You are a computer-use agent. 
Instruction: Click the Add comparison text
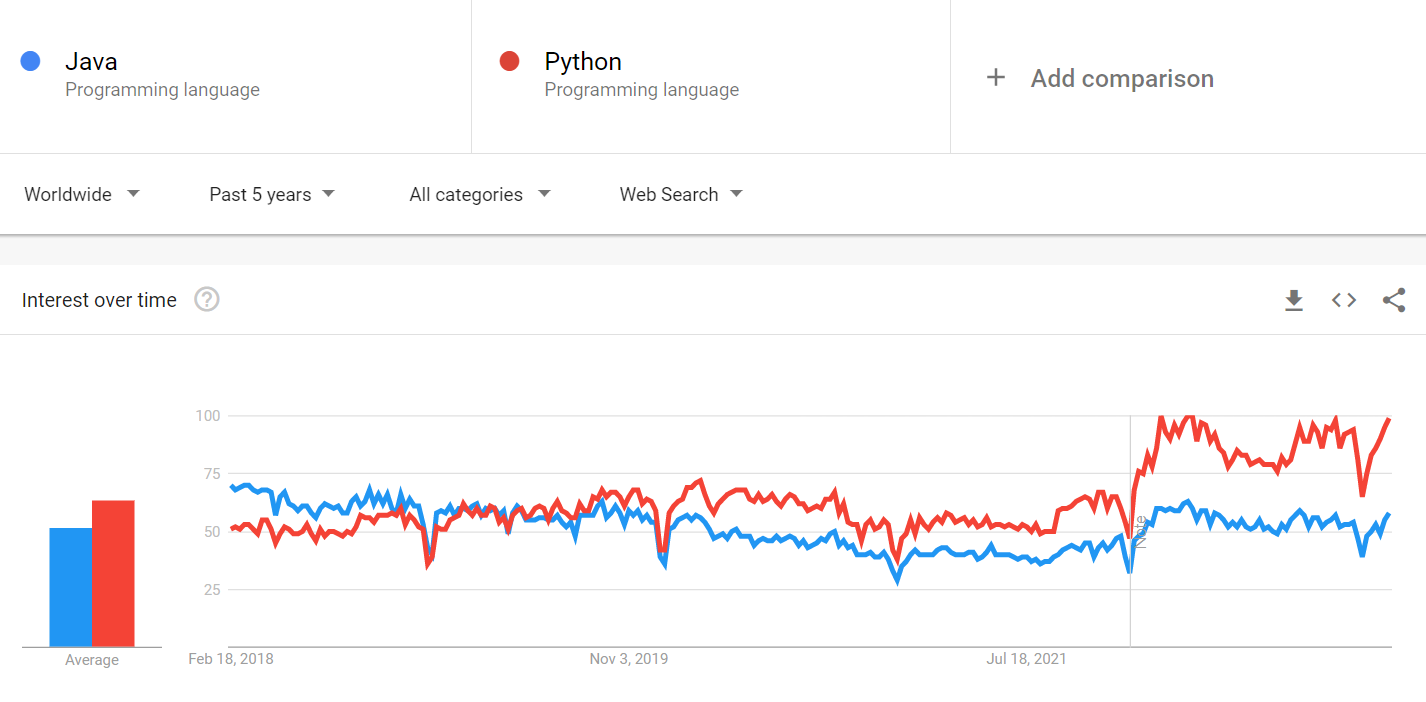tap(1121, 78)
